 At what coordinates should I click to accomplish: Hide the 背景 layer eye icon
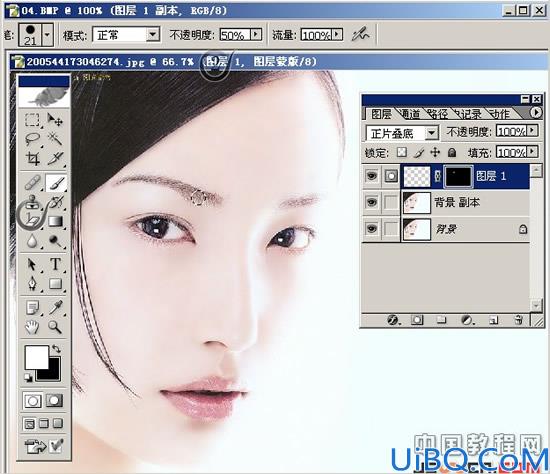(x=371, y=229)
